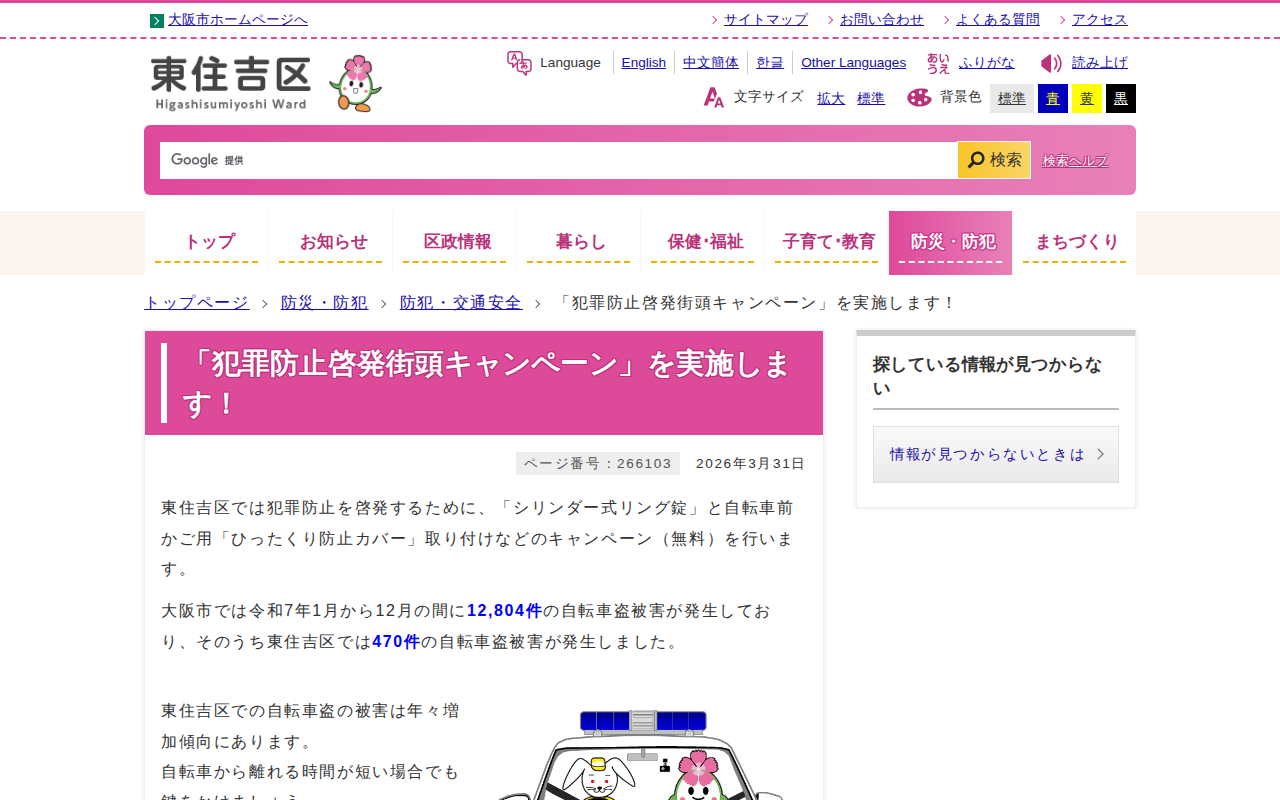Open 防災・防犯 breadcrumb link
This screenshot has width=1280, height=800.
(324, 303)
